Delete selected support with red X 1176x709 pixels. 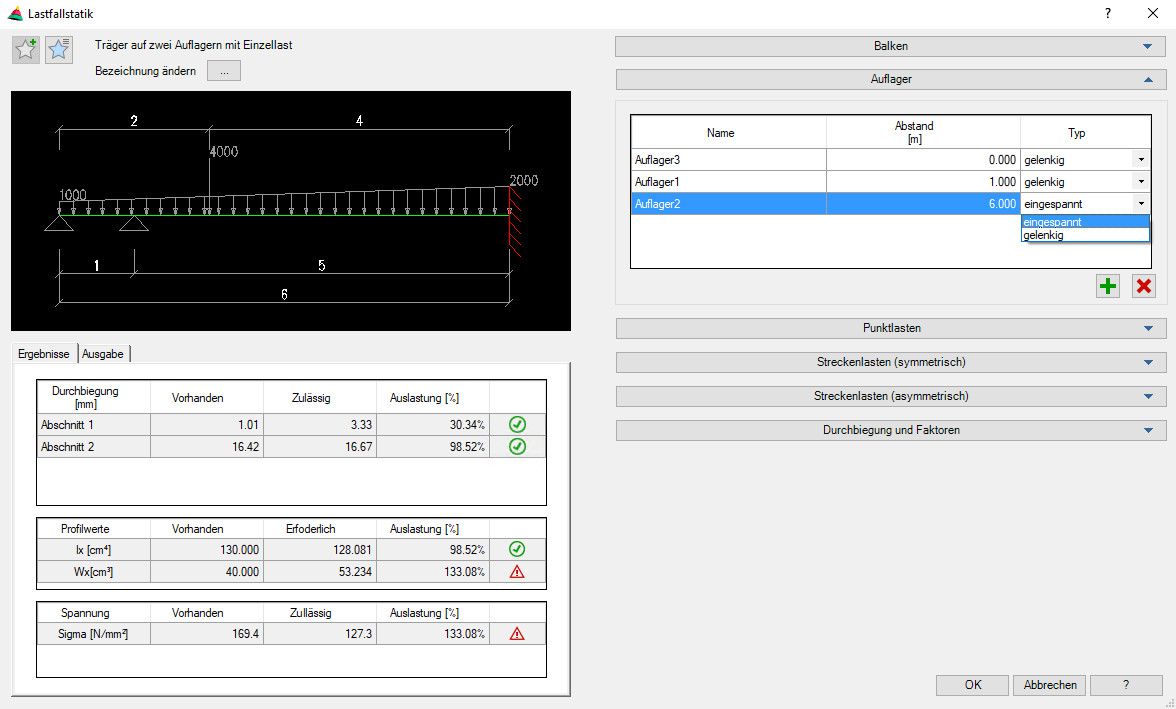click(x=1143, y=287)
